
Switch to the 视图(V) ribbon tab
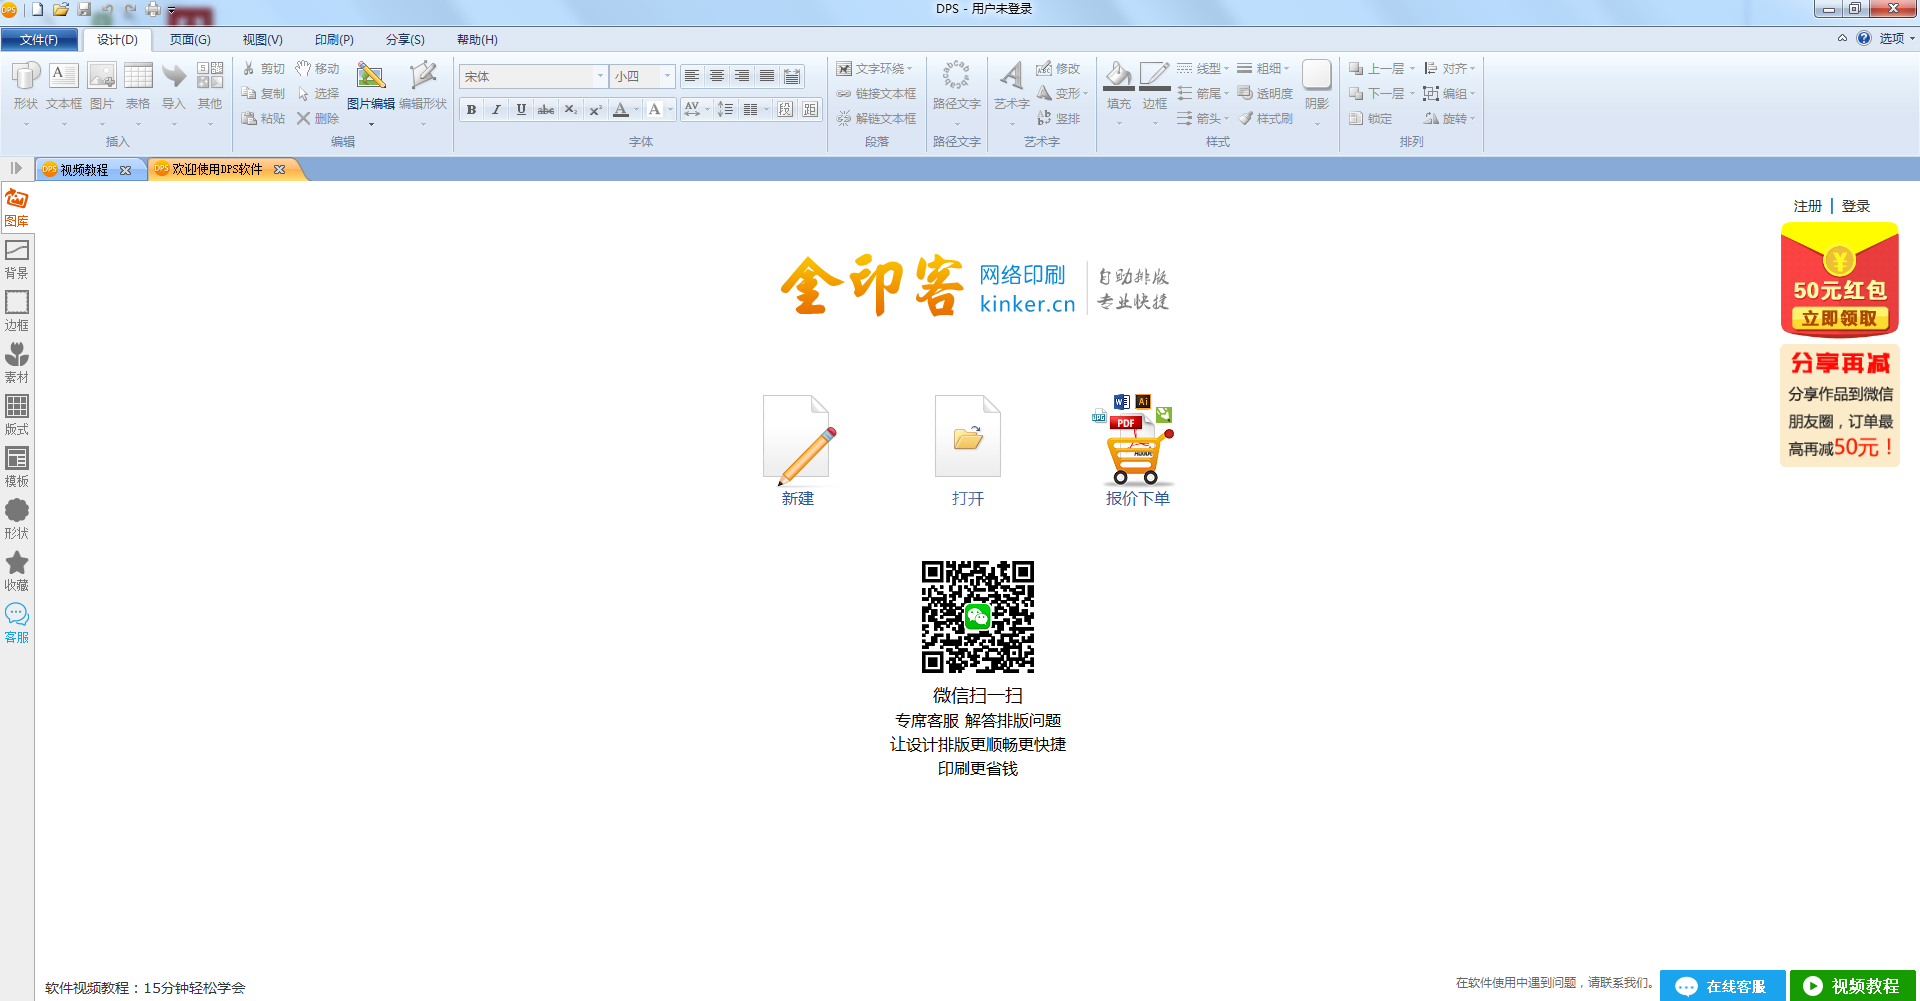click(262, 40)
